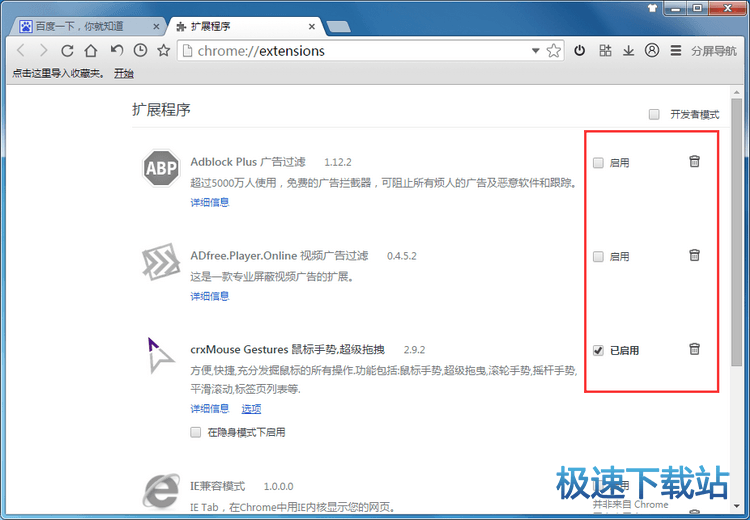Open 分屏导航 in toolbar
The image size is (750, 520).
[x=714, y=51]
